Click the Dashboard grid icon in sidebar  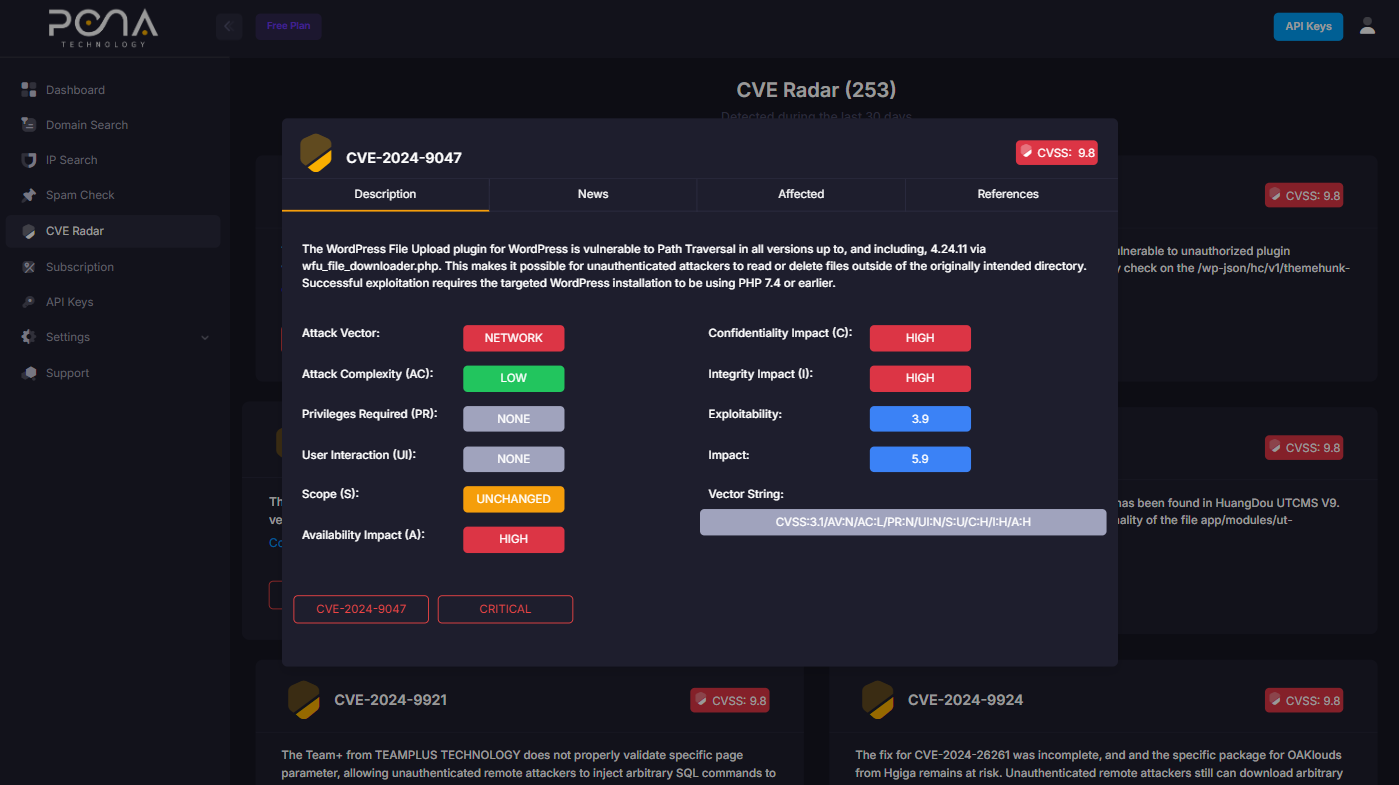pyautogui.click(x=29, y=90)
